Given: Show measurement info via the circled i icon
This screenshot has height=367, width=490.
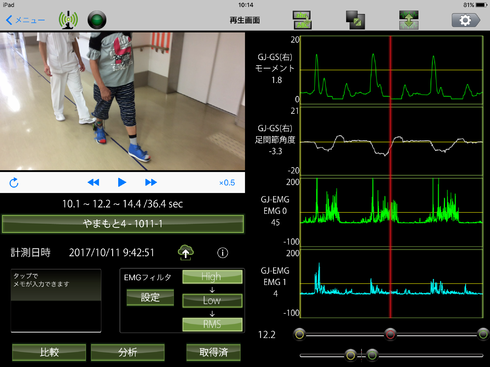Looking at the screenshot, I should pyautogui.click(x=223, y=253).
